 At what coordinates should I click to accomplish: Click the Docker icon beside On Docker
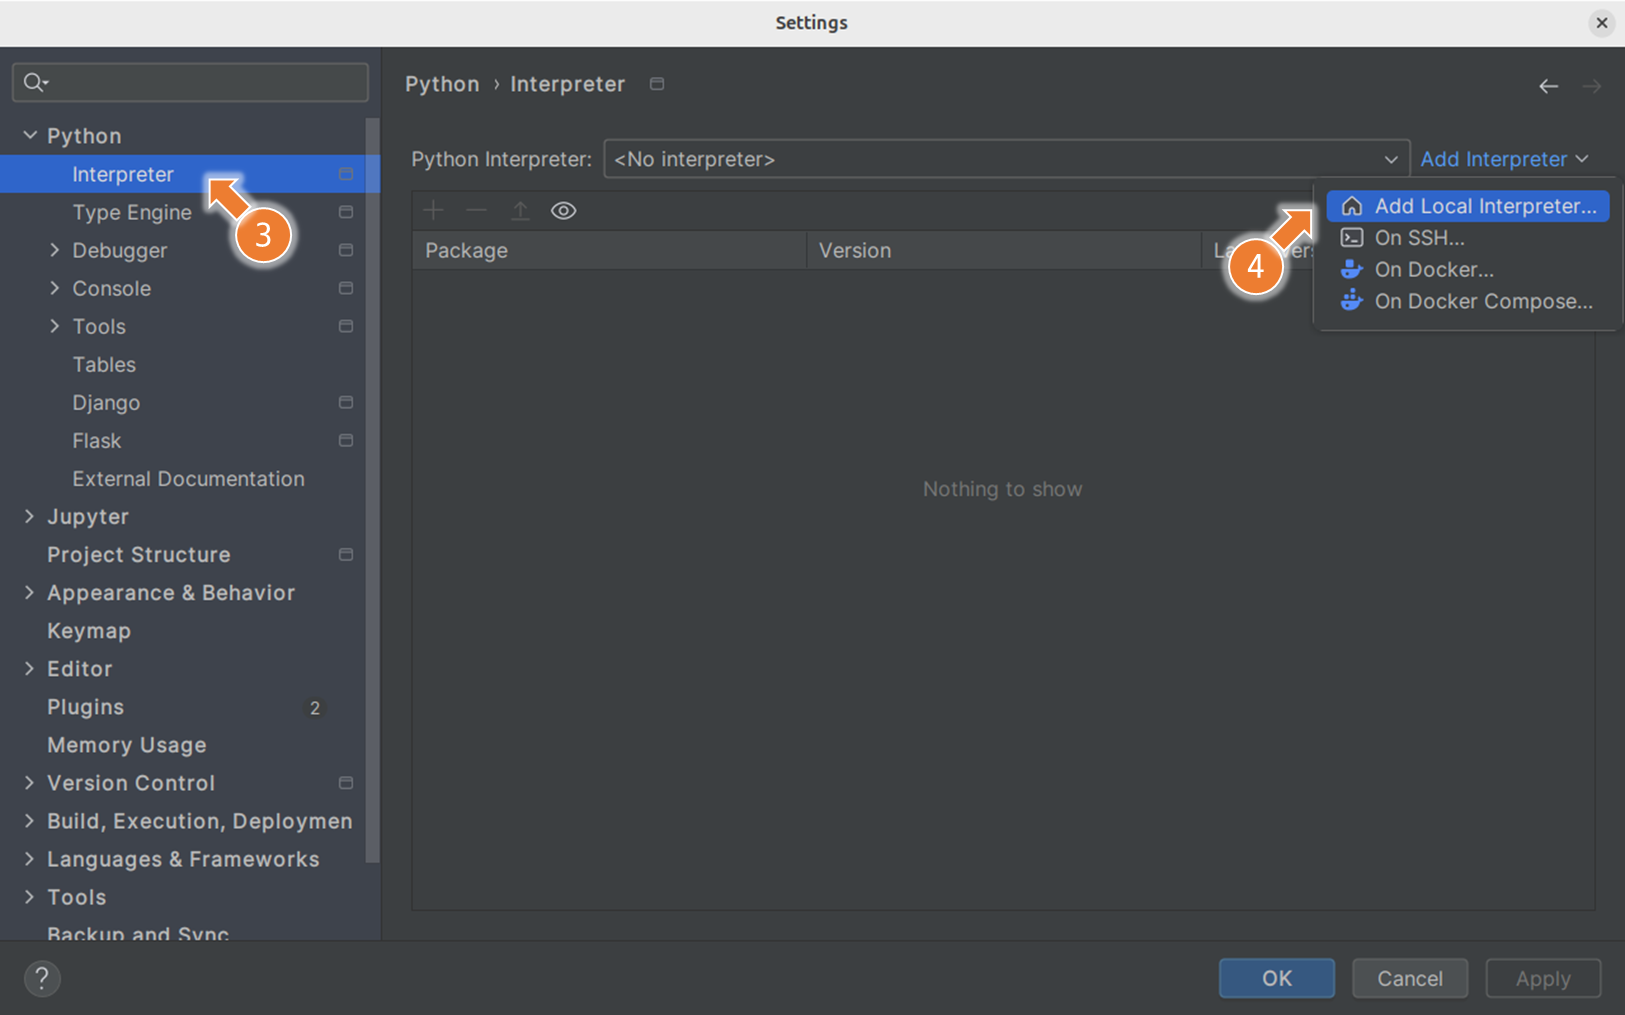(x=1352, y=269)
